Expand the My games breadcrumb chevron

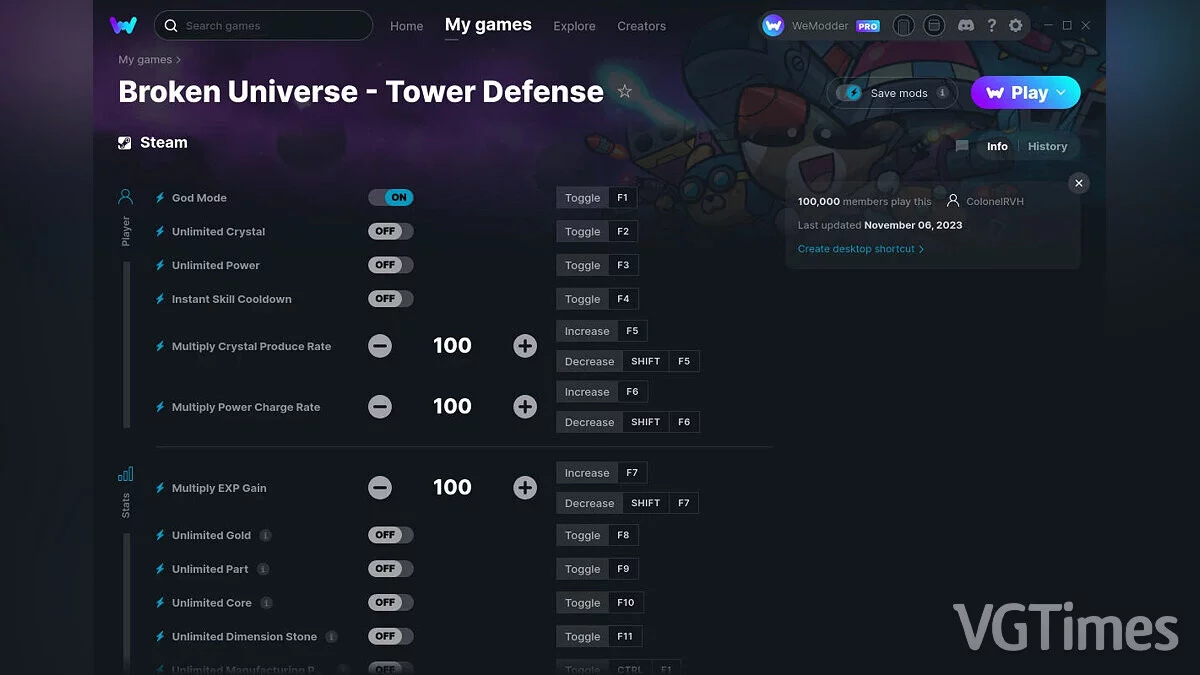(178, 60)
